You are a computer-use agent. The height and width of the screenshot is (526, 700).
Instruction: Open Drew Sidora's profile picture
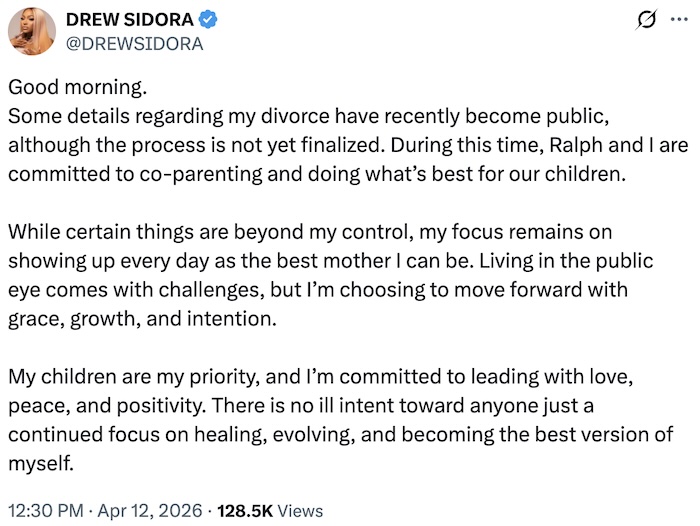[32, 31]
